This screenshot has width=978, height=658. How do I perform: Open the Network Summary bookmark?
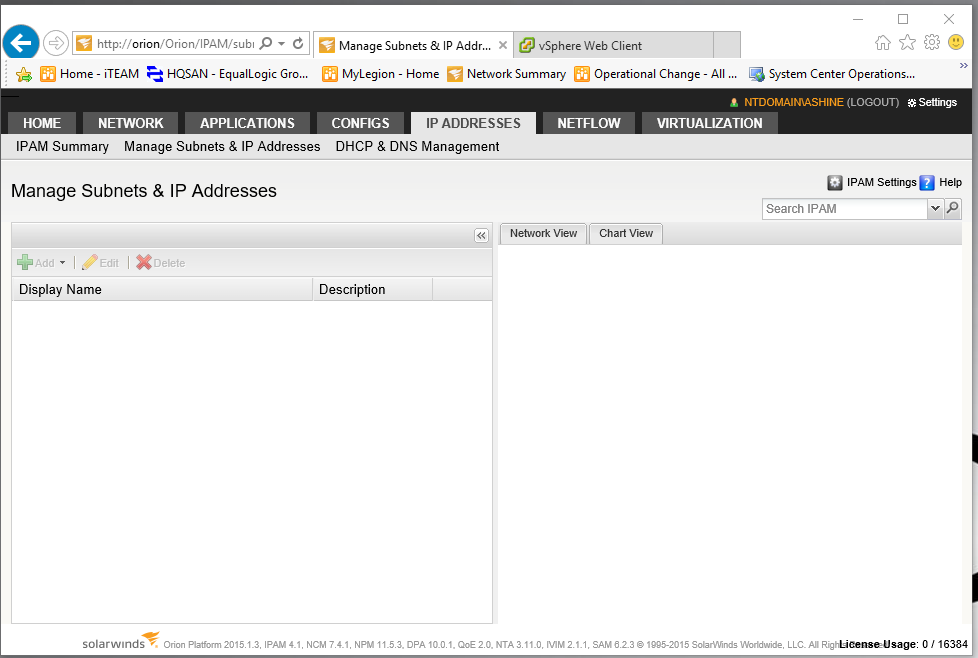[506, 74]
